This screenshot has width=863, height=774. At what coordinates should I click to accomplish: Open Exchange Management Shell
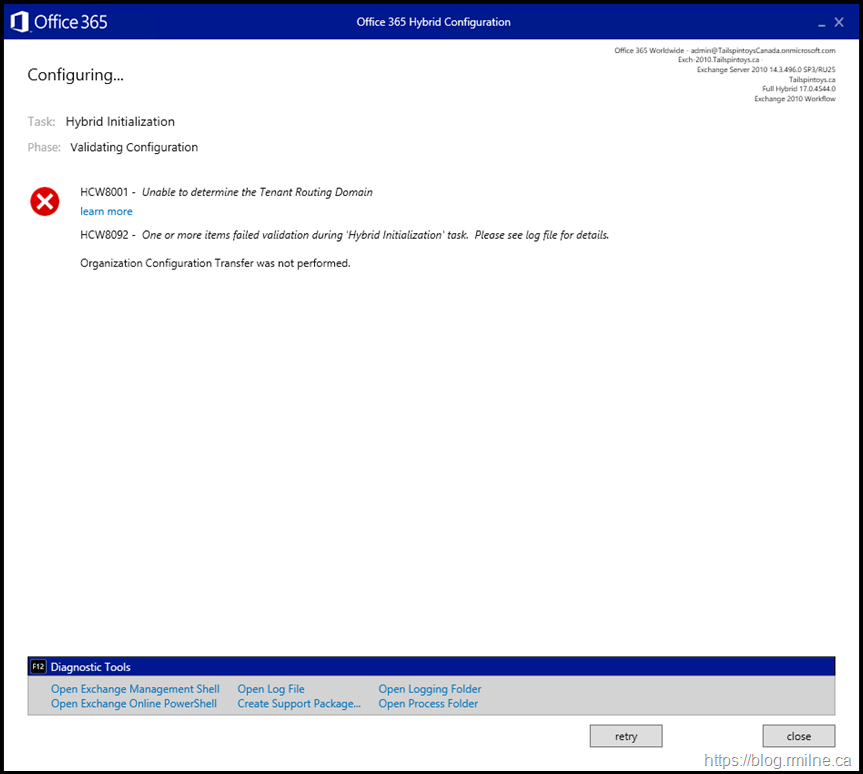coord(135,689)
